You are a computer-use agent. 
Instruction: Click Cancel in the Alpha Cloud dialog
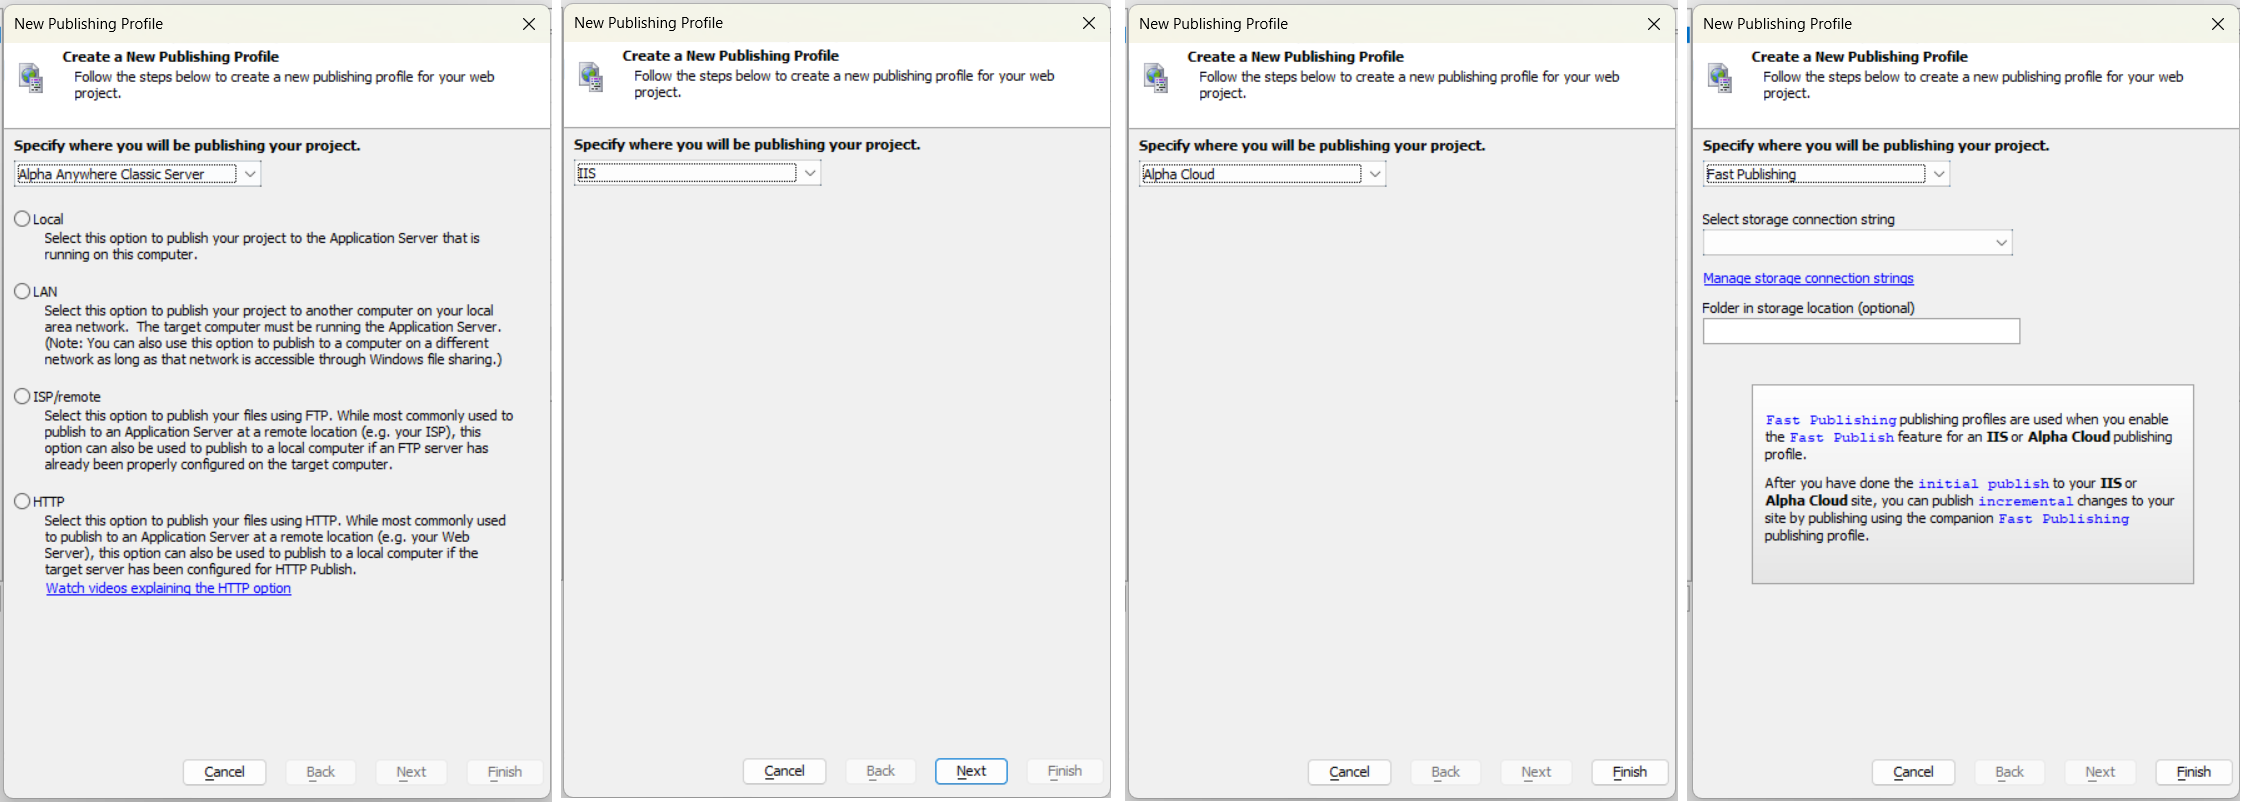pyautogui.click(x=1349, y=772)
